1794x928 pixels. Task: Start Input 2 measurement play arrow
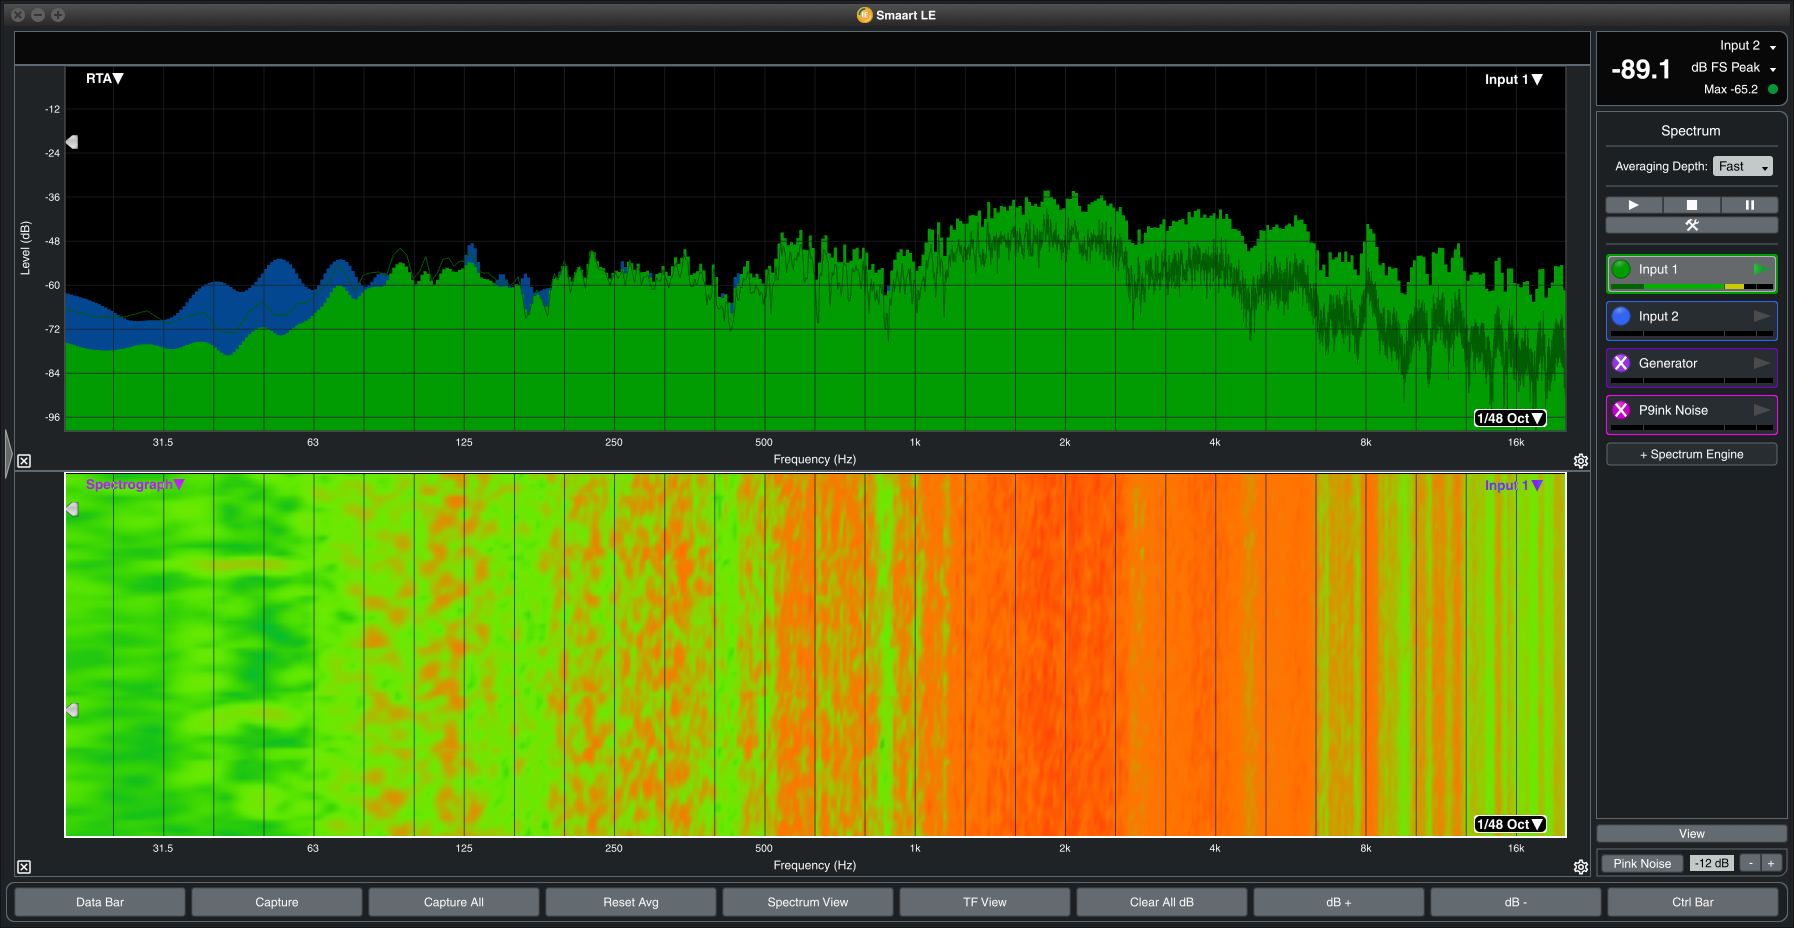click(x=1761, y=316)
